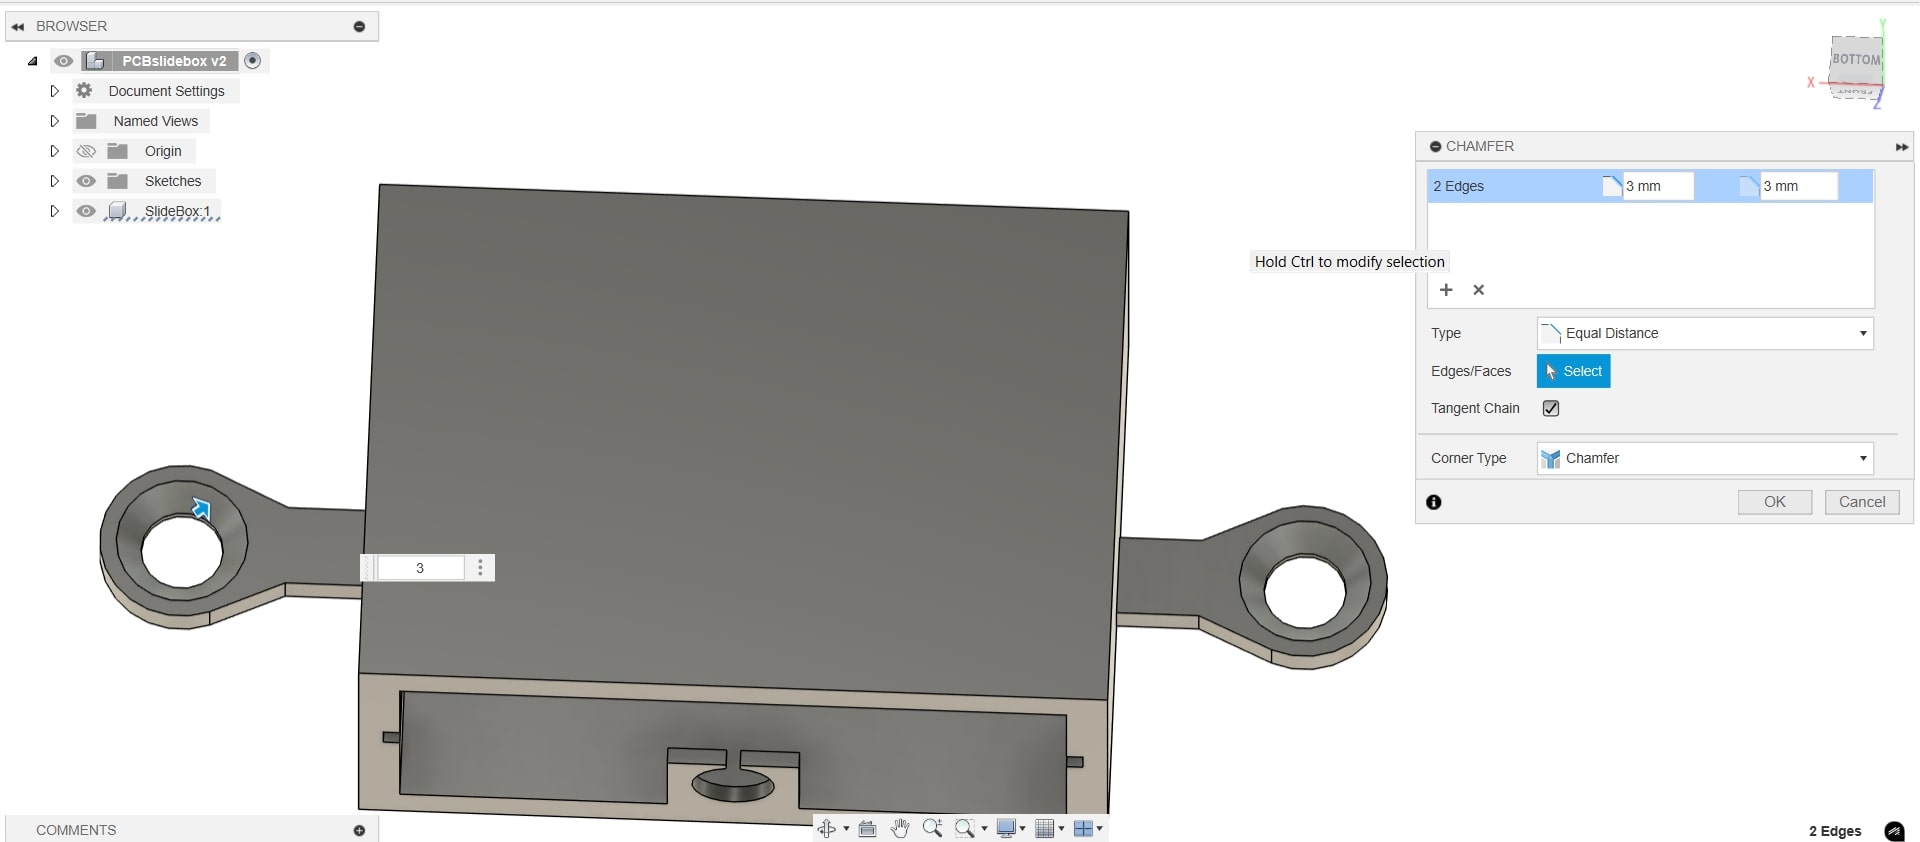Toggle the Tangent Chain checkbox
1920x842 pixels.
tap(1551, 408)
